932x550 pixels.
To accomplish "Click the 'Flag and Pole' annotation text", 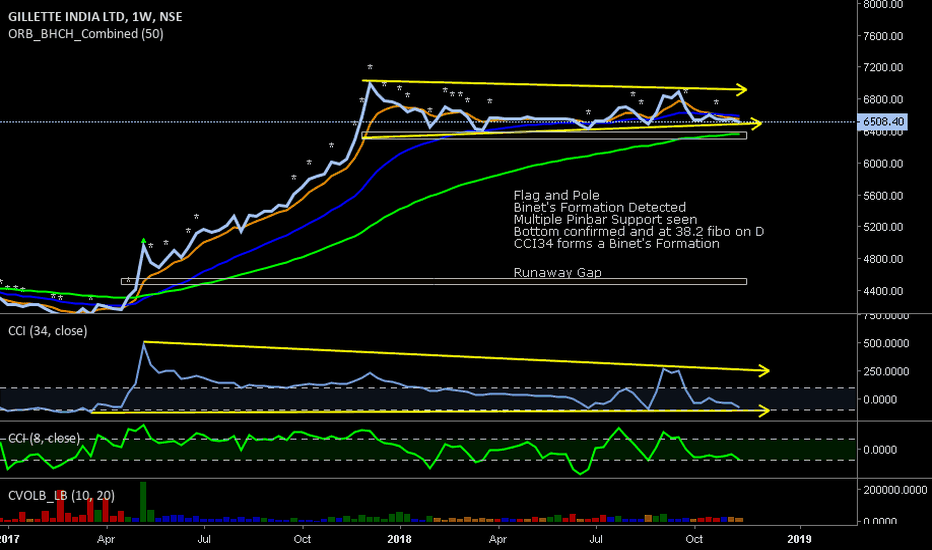I will pyautogui.click(x=556, y=196).
